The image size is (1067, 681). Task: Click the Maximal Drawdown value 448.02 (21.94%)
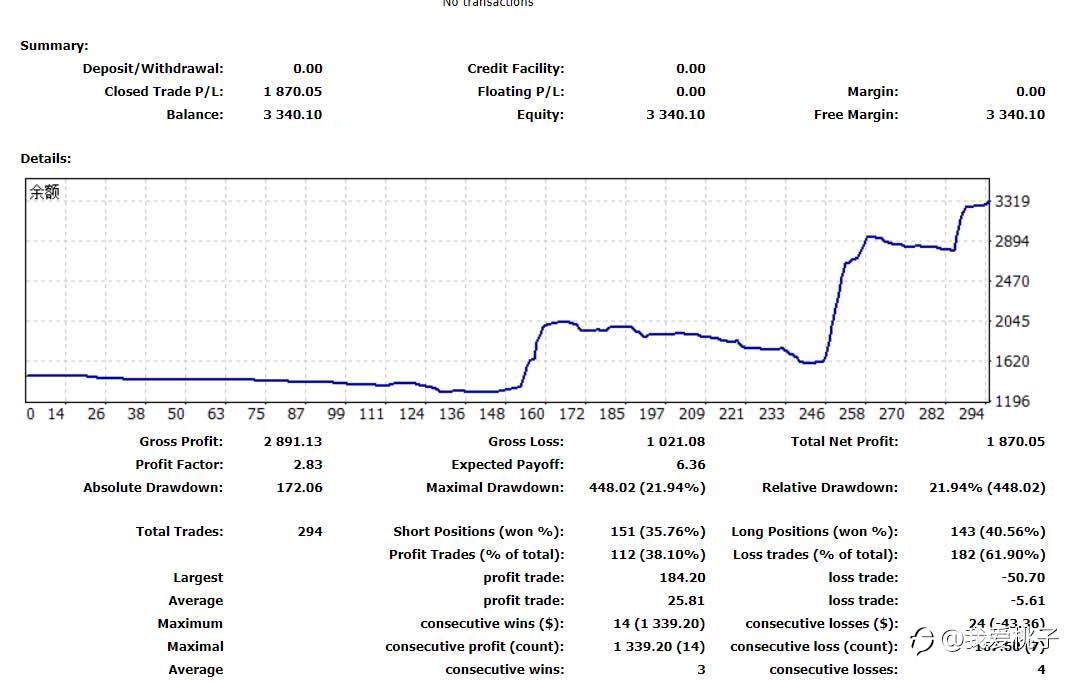(x=647, y=488)
